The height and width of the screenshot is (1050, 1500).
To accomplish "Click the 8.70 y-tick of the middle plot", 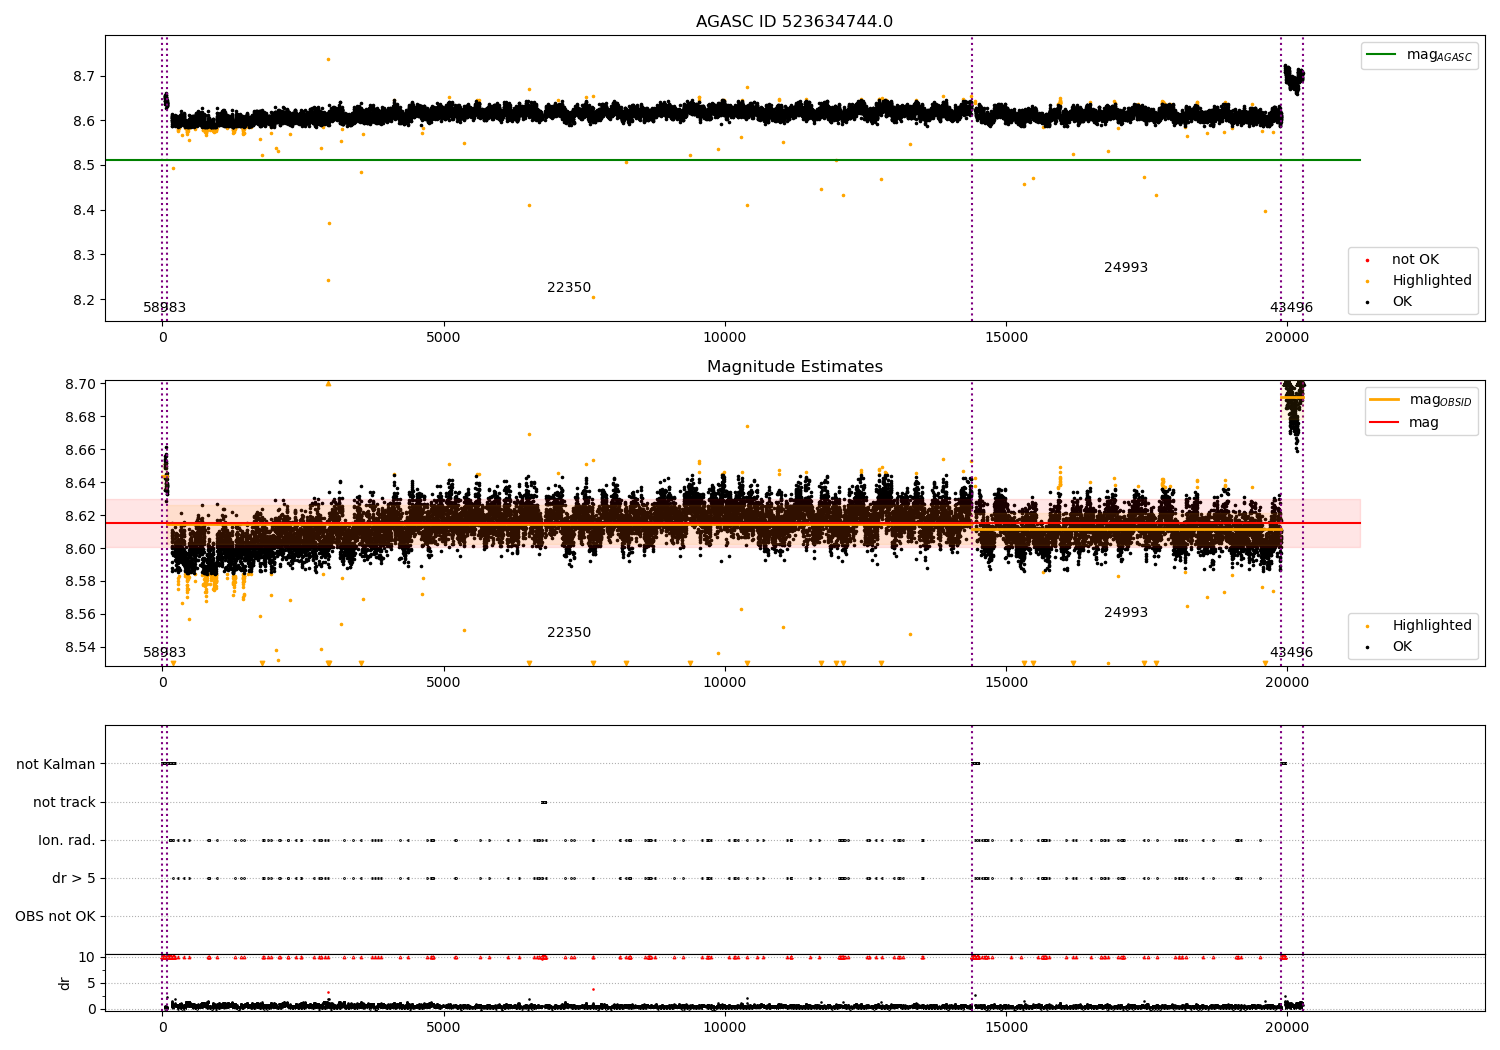I will point(80,384).
